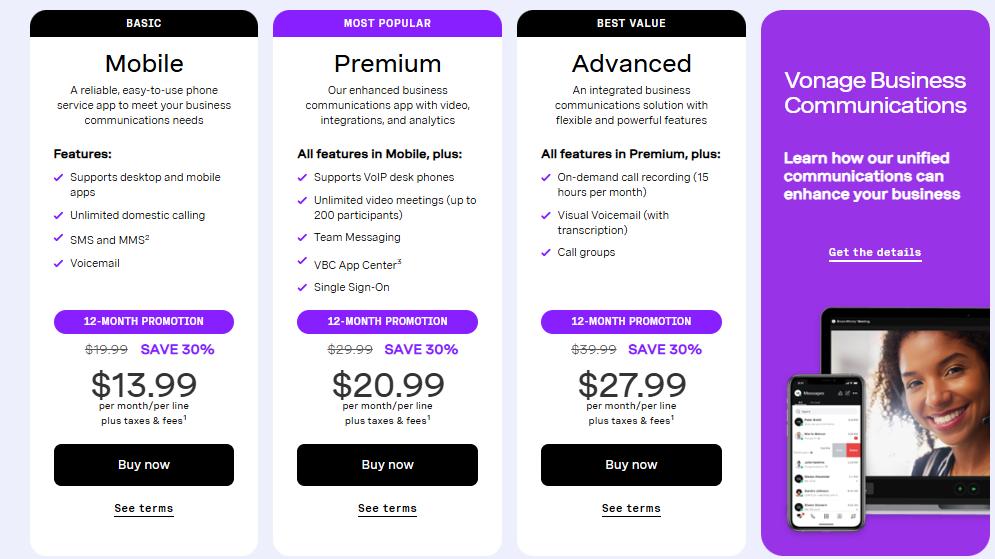Click the Buy now button for Premium plan

tap(387, 465)
